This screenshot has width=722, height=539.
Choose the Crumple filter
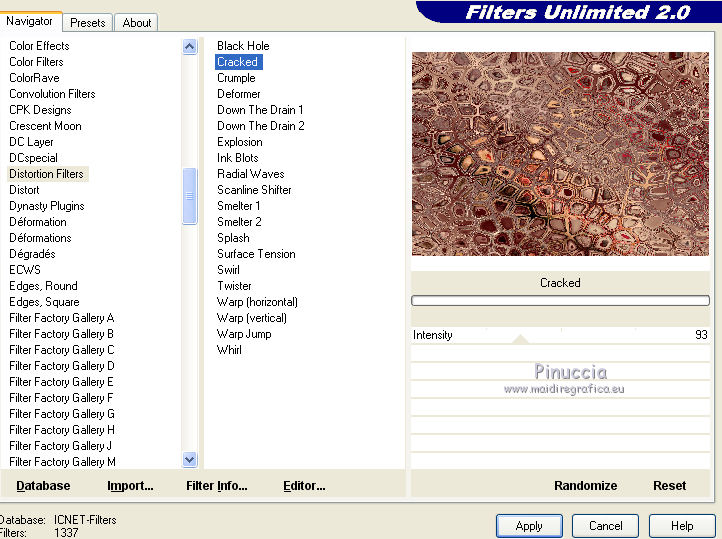click(x=236, y=78)
